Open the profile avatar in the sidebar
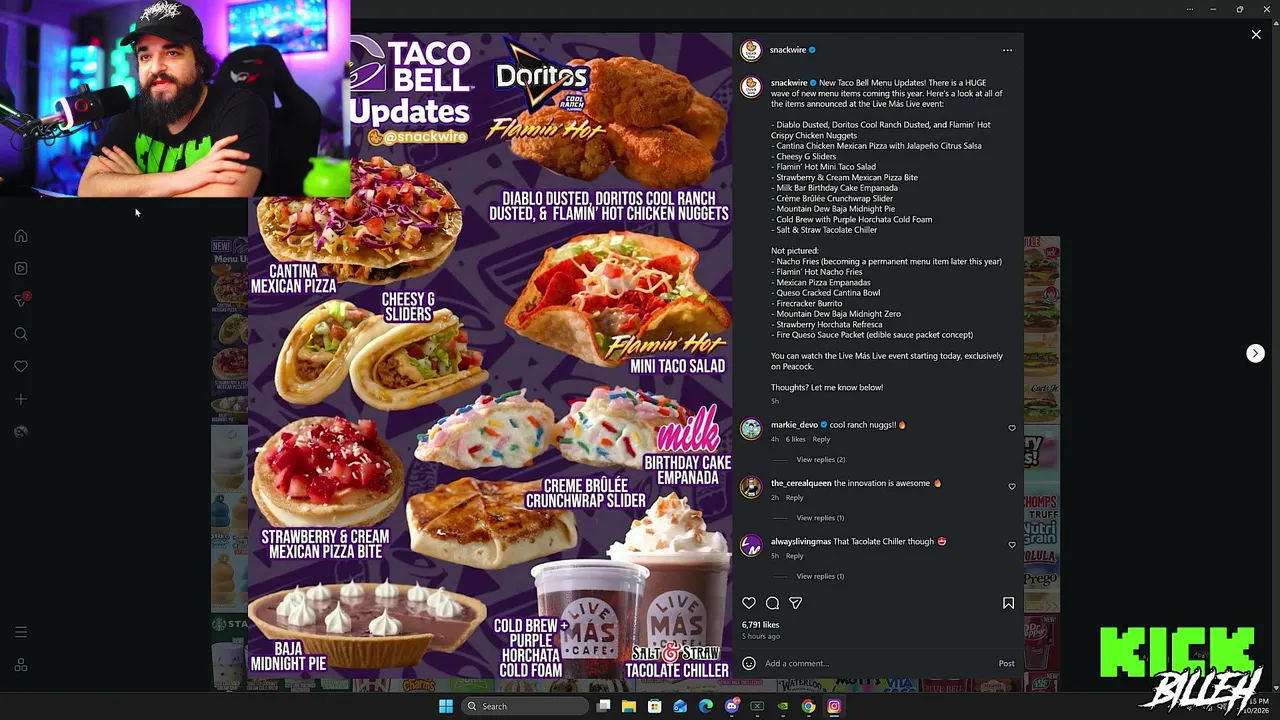The width and height of the screenshot is (1280, 720). [x=21, y=431]
